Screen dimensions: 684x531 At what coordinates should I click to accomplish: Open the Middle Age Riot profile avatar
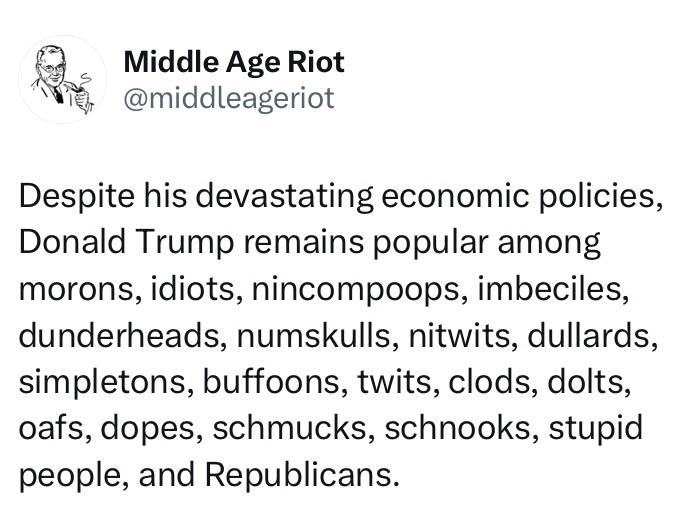(62, 79)
